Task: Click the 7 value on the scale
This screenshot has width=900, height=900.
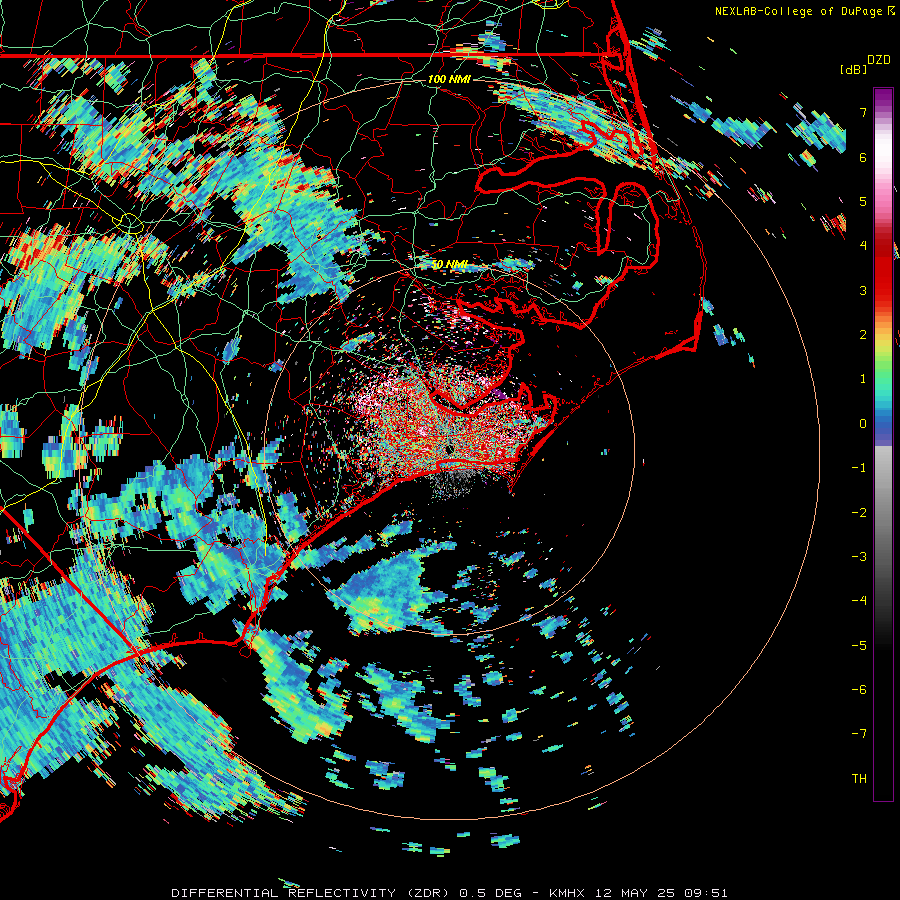Action: (863, 112)
